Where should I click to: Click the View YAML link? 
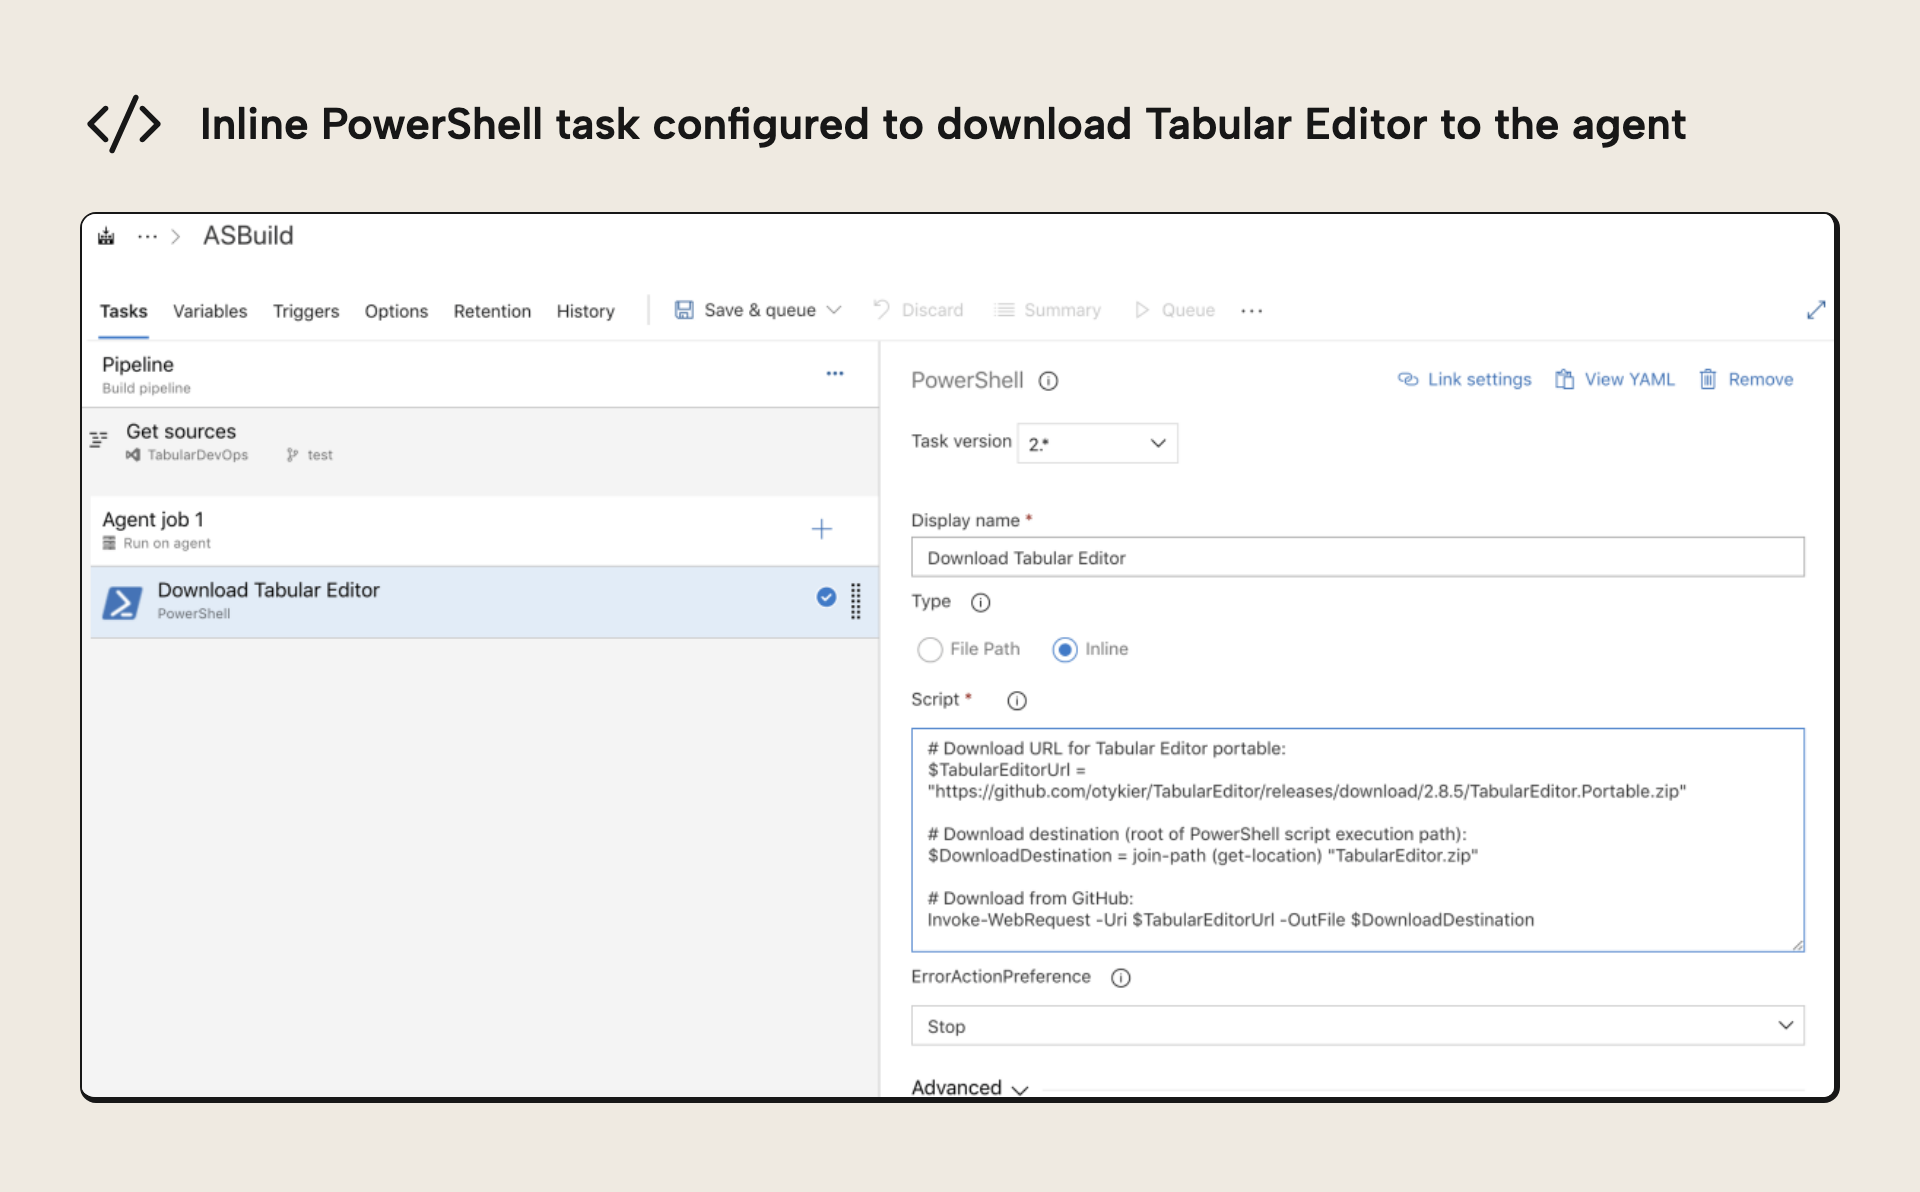(x=1614, y=379)
